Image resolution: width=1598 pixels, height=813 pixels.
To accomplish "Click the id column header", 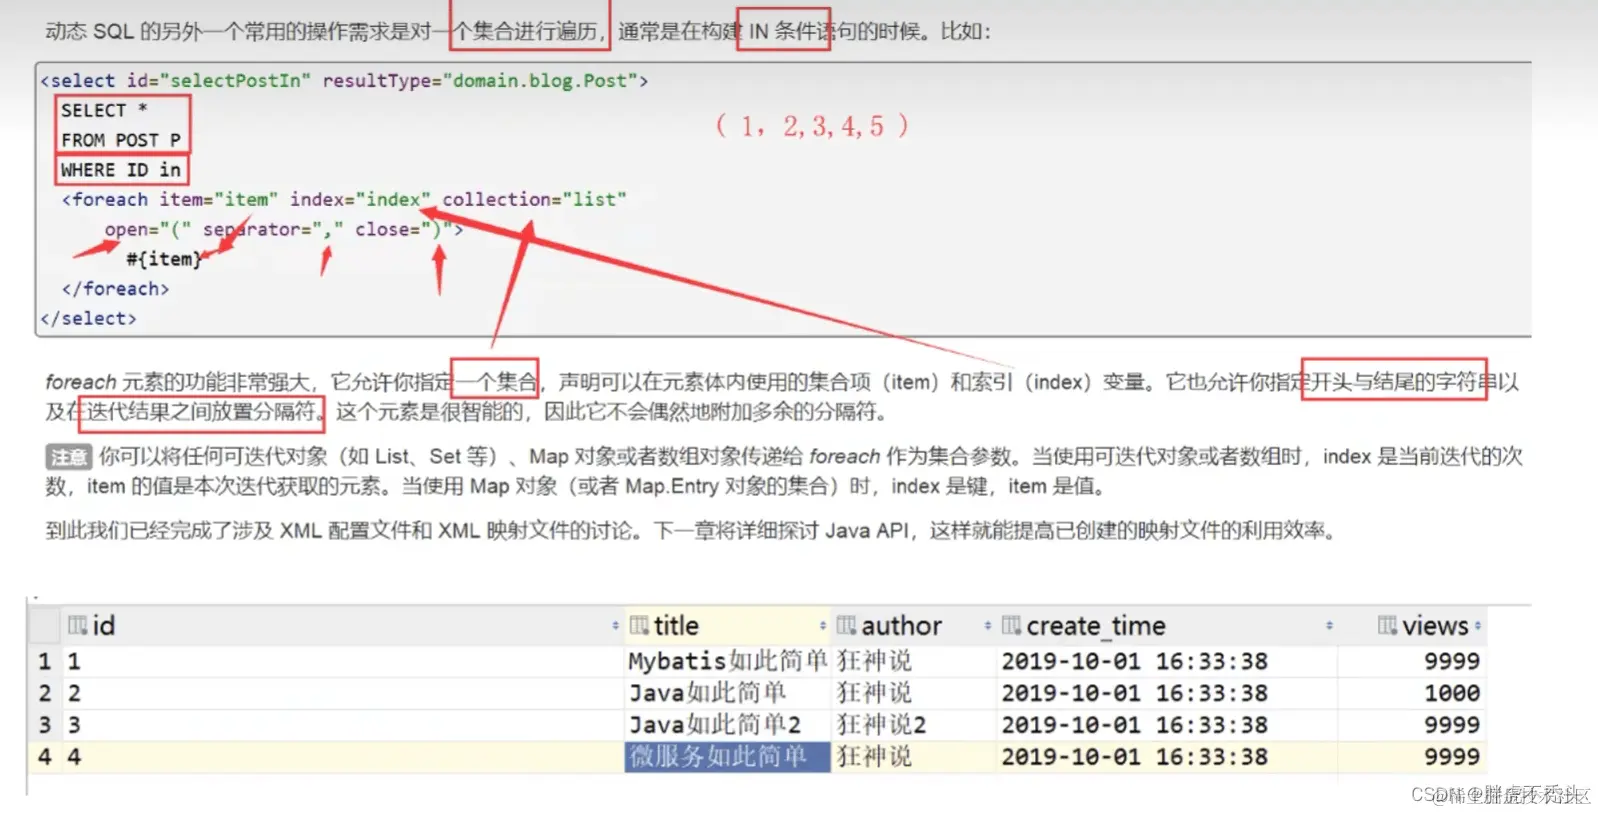I will (x=342, y=626).
